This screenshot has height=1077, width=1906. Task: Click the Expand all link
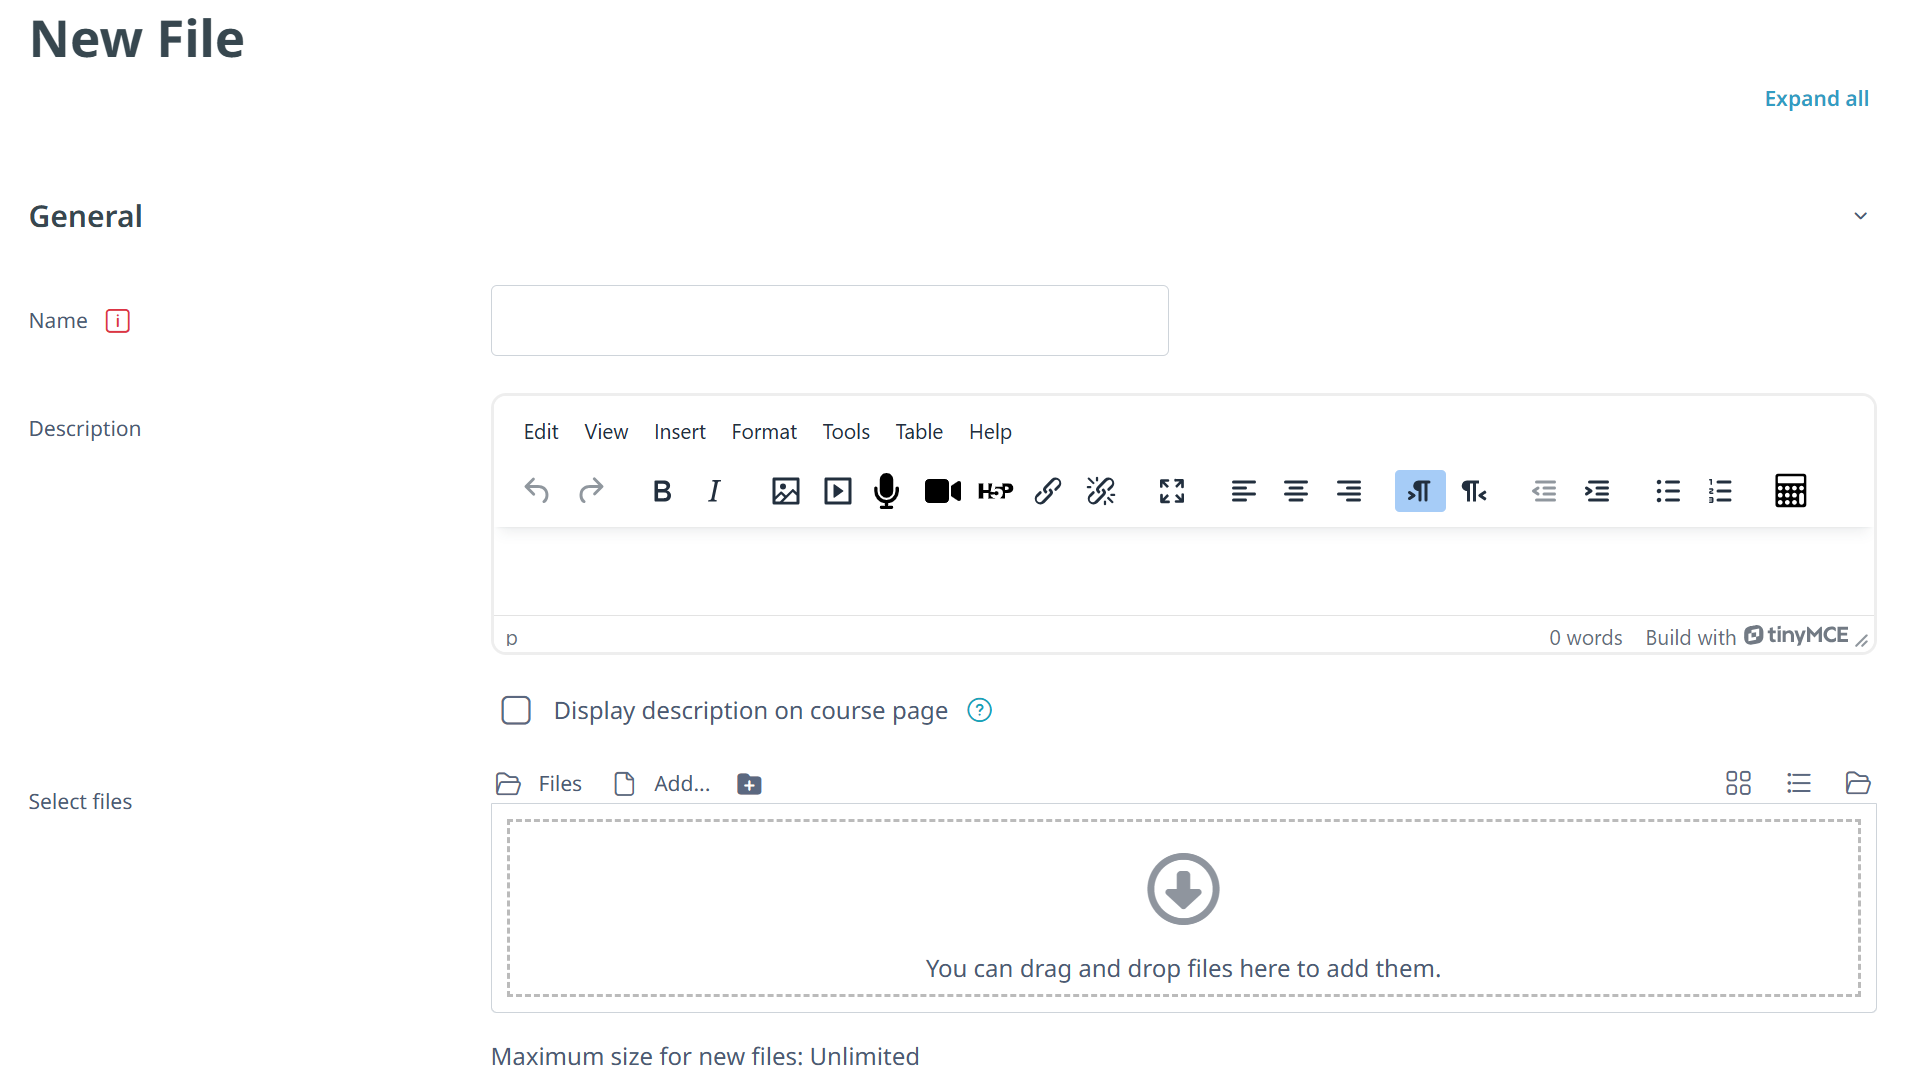tap(1816, 99)
